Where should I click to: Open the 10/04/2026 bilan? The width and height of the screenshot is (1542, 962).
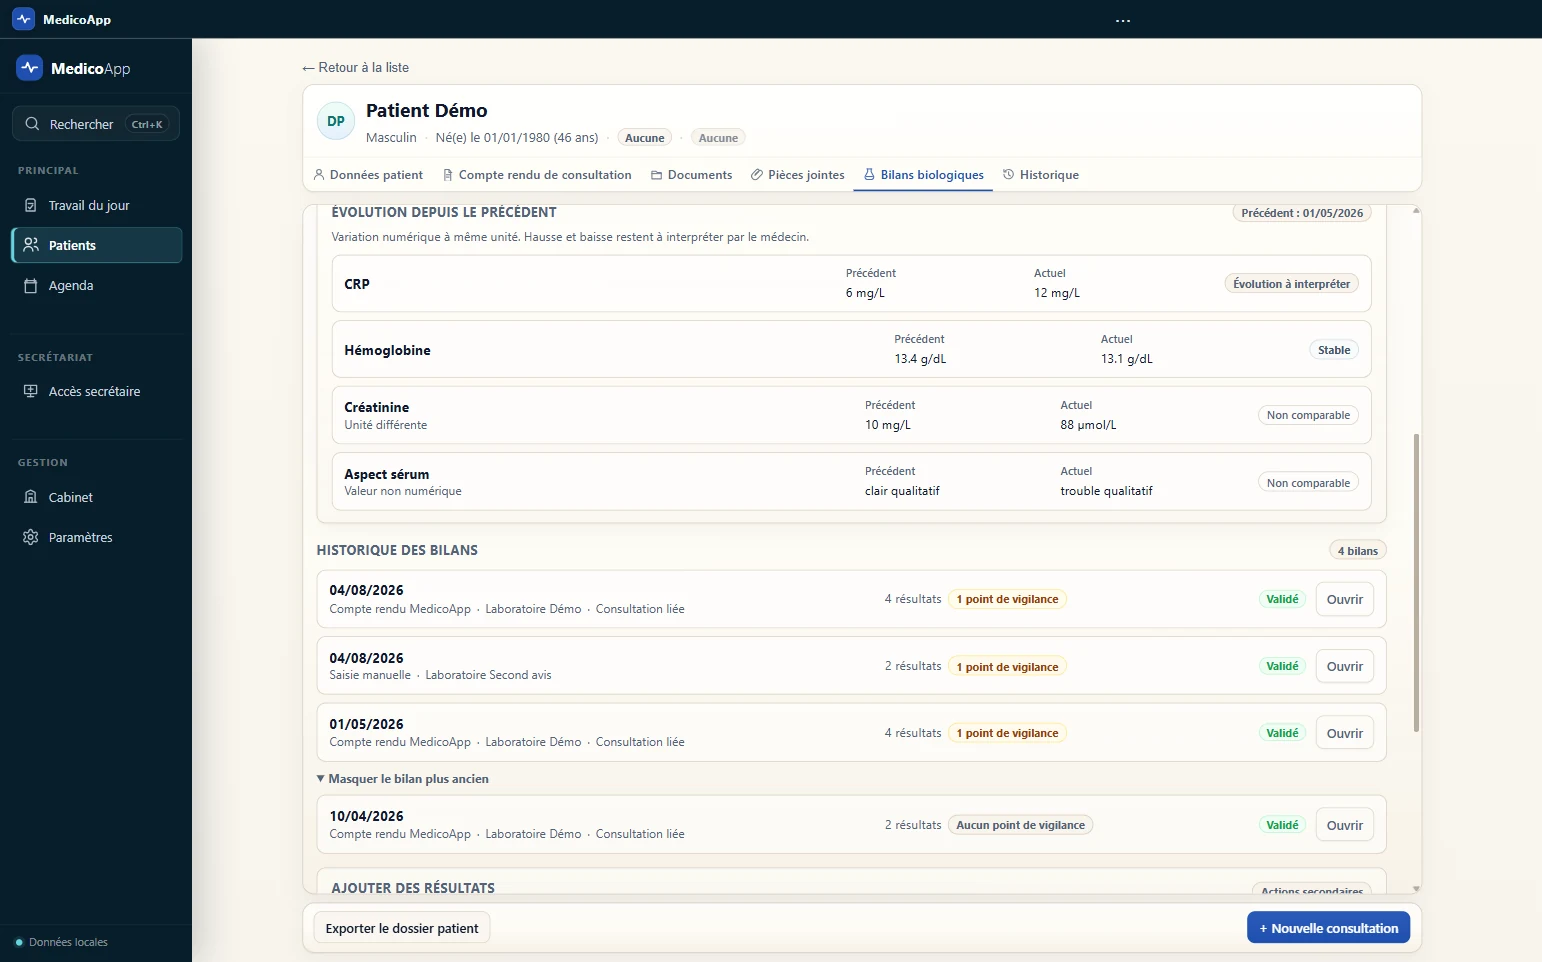1344,825
